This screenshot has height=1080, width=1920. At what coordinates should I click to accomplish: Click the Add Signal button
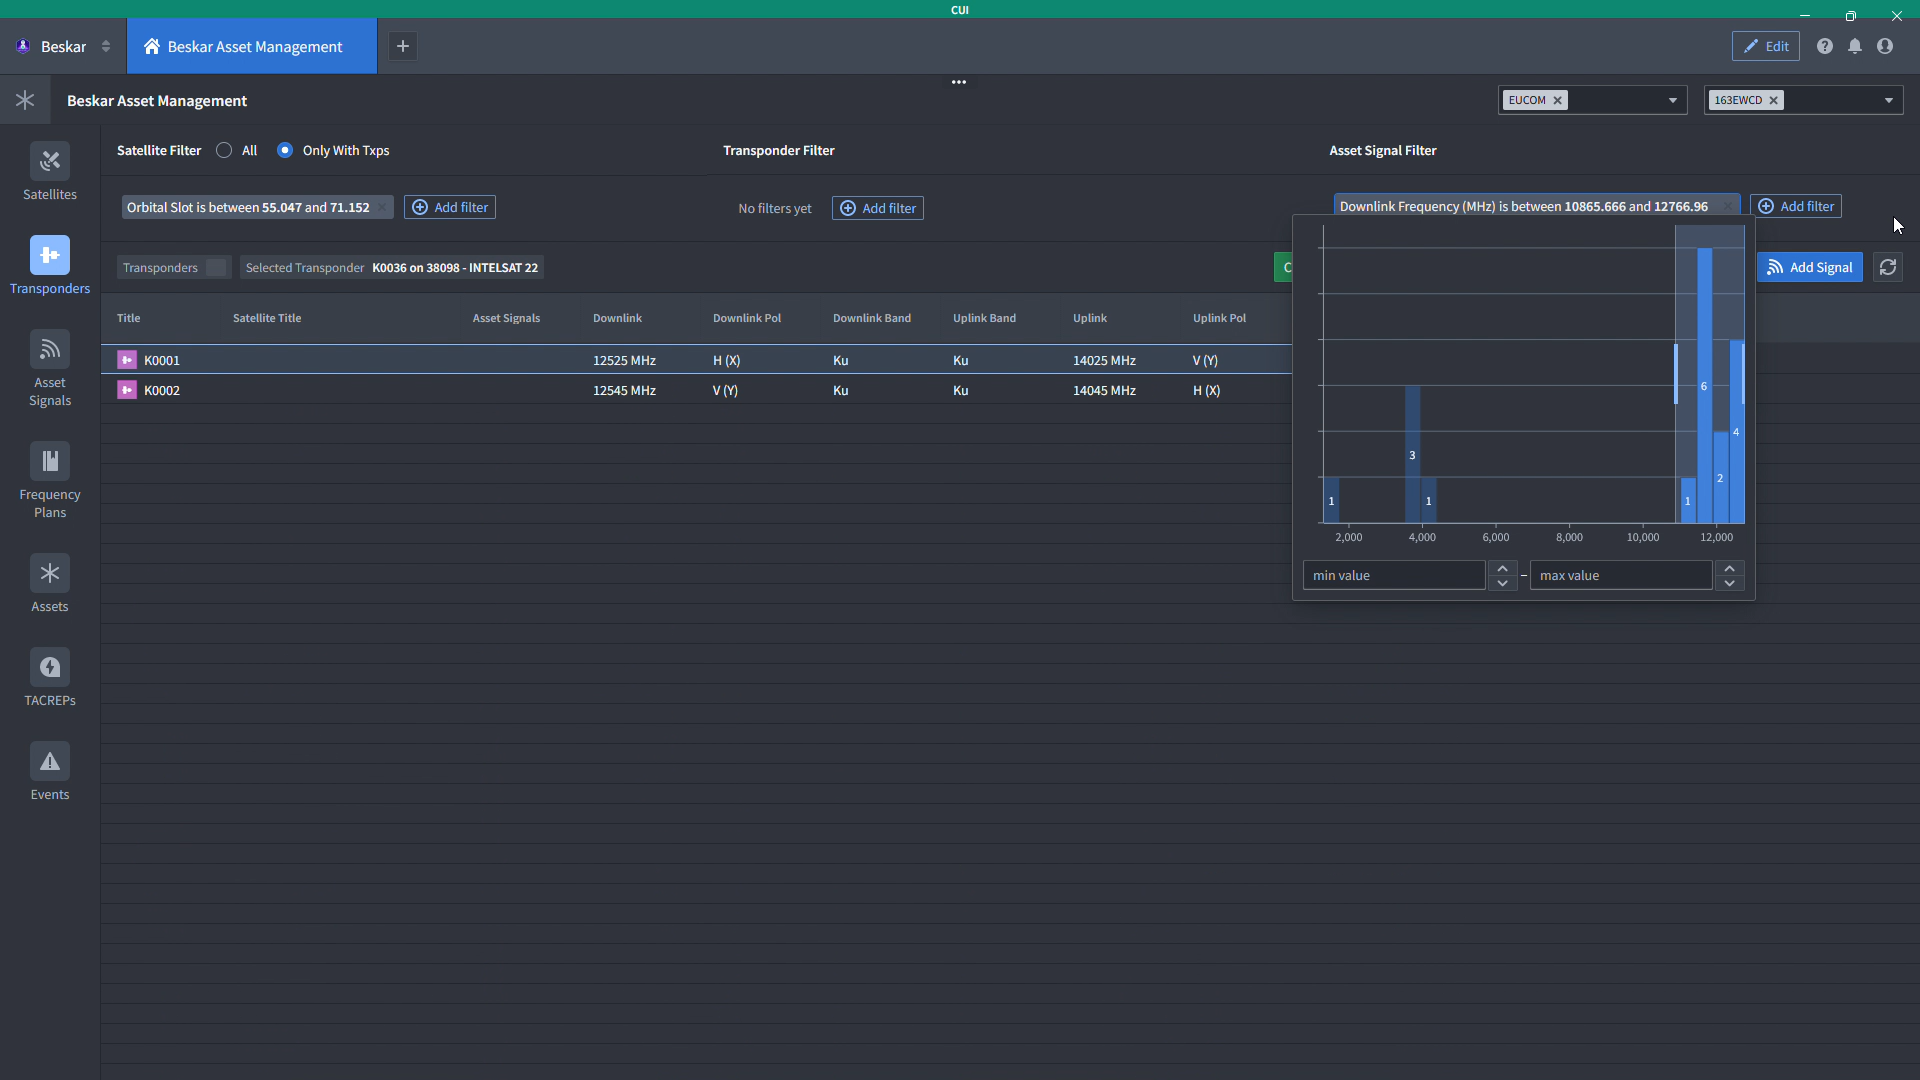click(1810, 268)
